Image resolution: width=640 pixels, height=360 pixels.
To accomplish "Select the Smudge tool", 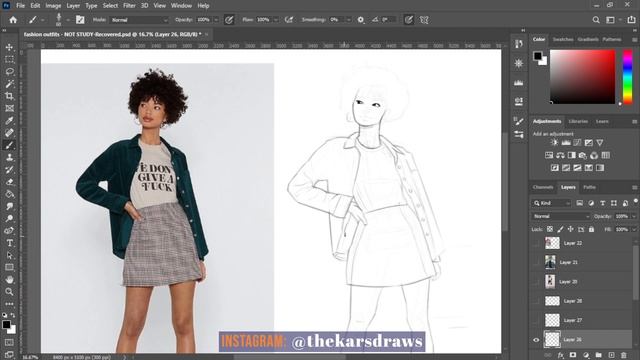I will tap(9, 207).
